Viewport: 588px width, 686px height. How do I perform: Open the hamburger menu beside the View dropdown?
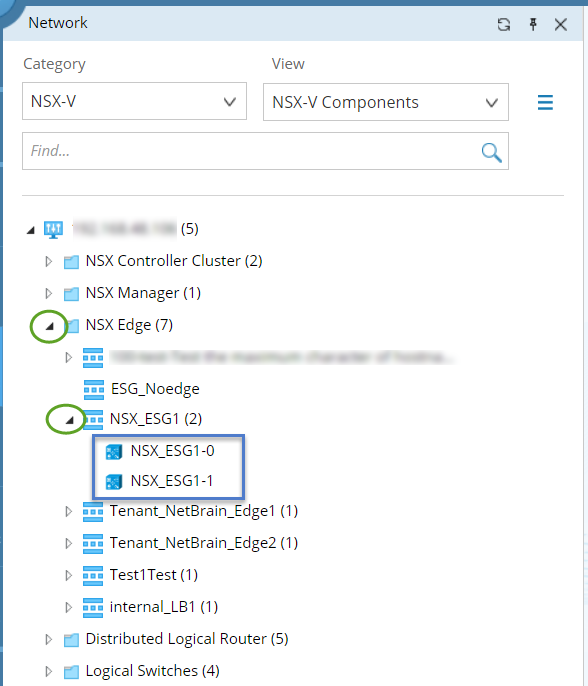(545, 102)
